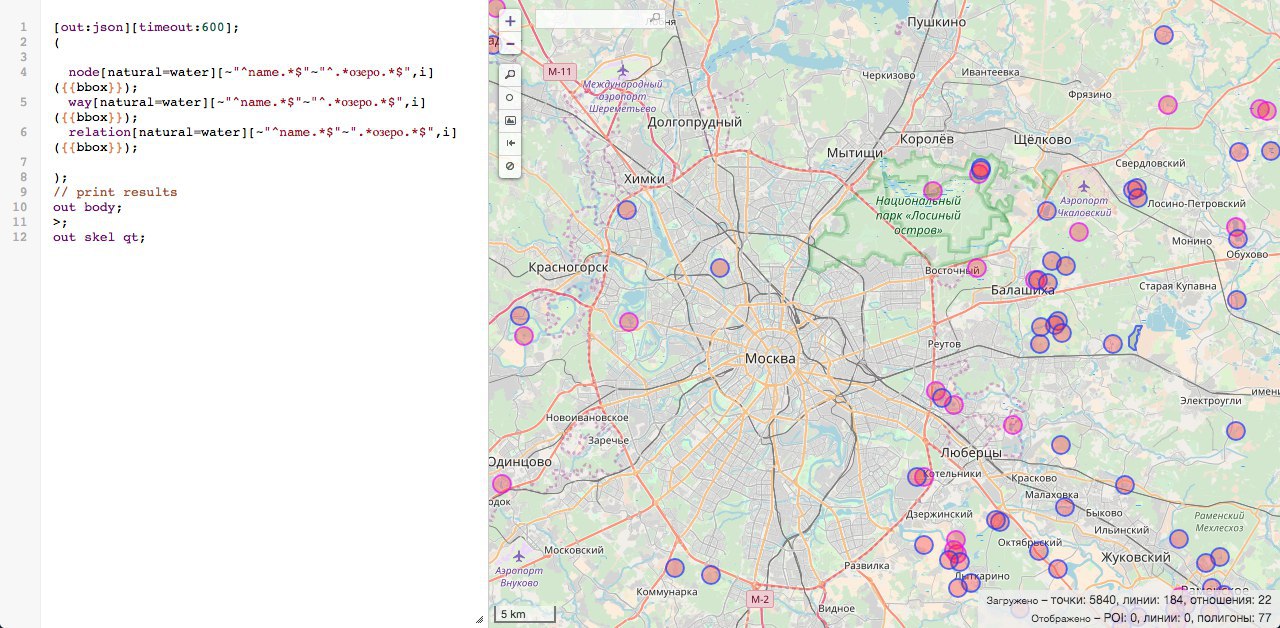Select the pink marker at Люберцы
1280x628 pixels.
[x=1013, y=424]
